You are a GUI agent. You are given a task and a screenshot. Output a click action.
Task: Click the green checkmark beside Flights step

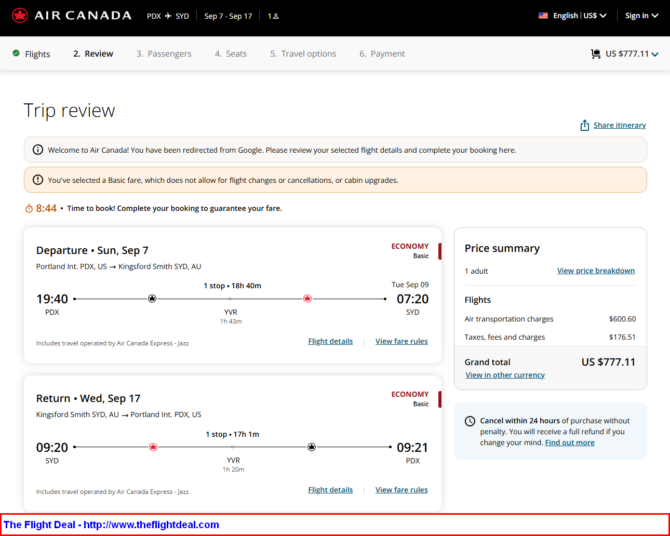click(x=16, y=53)
